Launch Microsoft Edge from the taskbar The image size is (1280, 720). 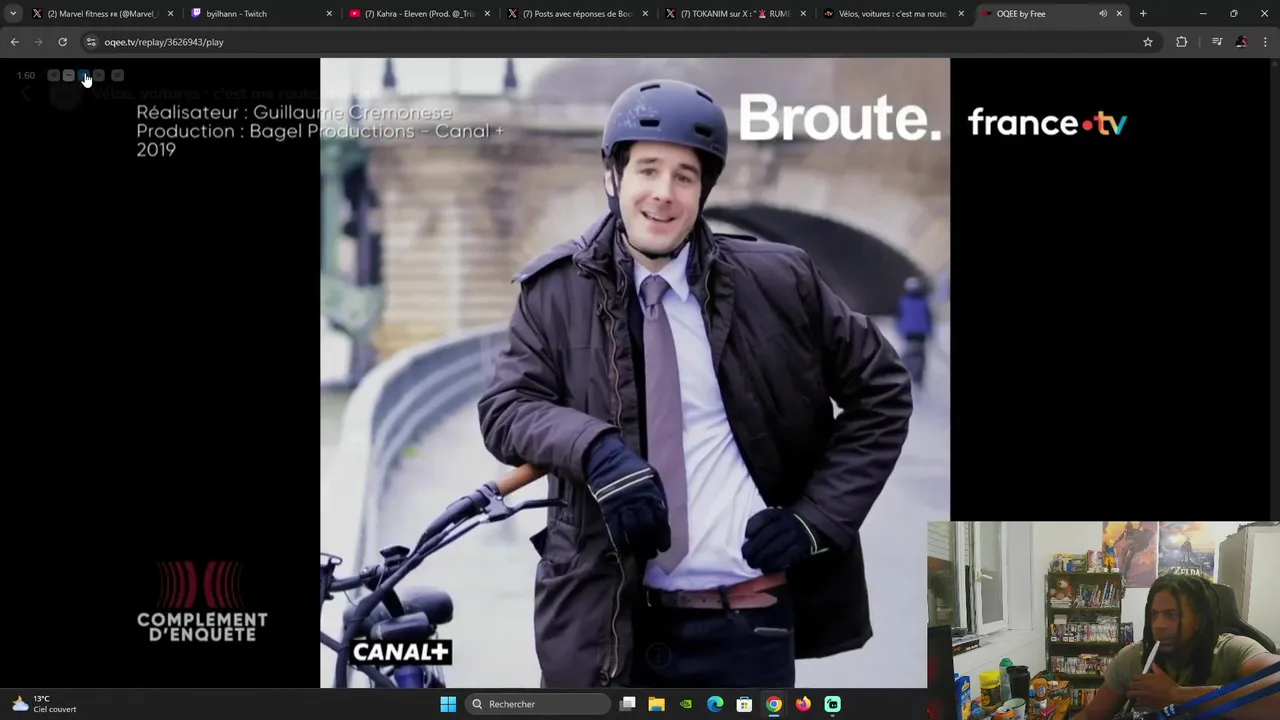(715, 704)
